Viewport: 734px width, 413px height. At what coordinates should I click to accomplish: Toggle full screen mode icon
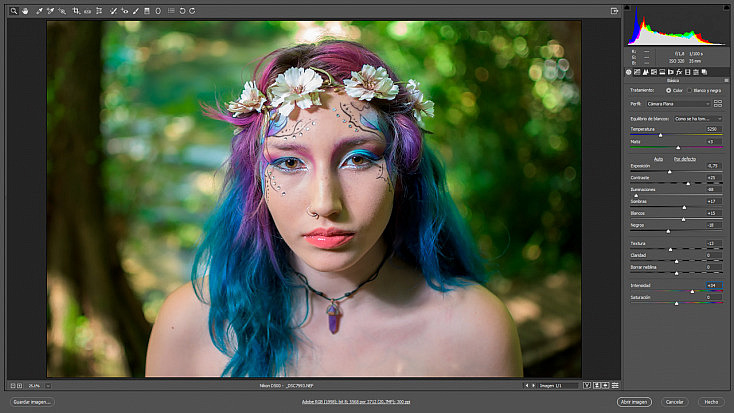(x=615, y=11)
